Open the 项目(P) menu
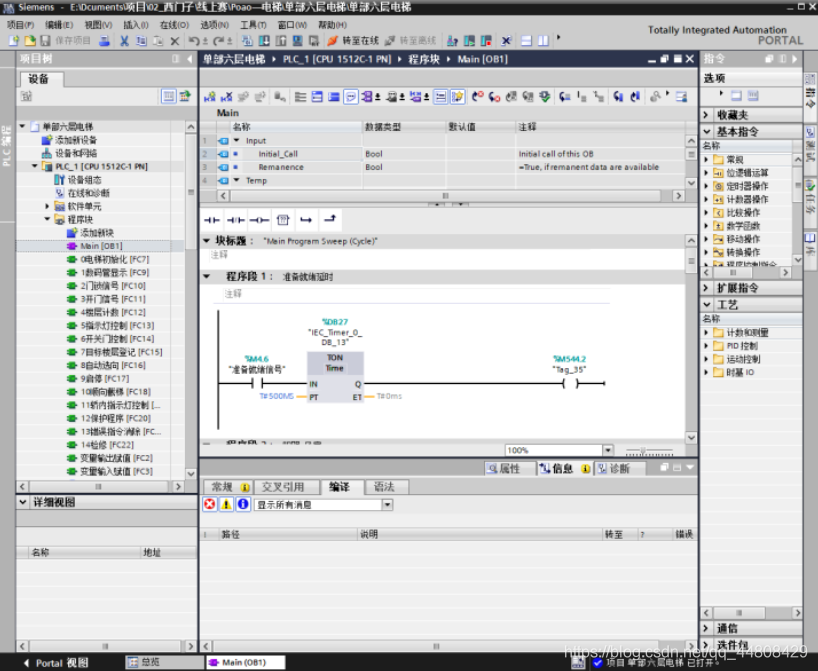 point(20,25)
